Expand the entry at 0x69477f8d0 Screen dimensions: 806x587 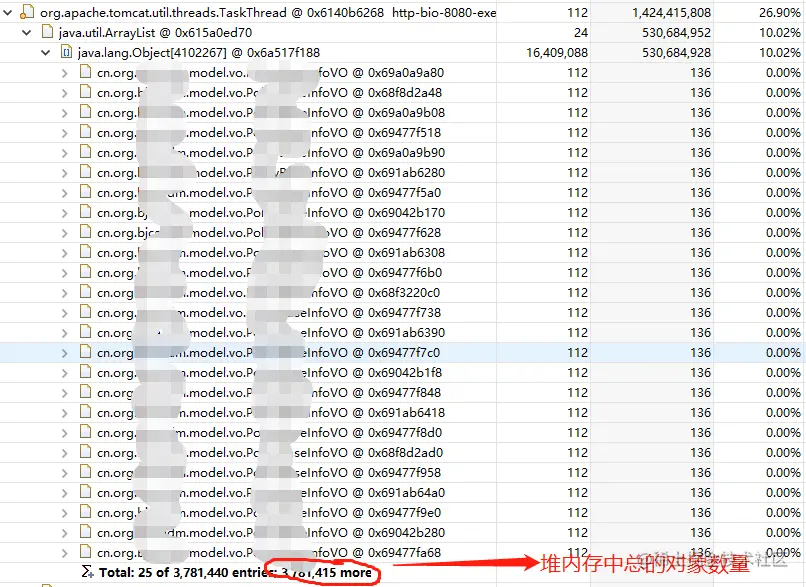point(65,433)
